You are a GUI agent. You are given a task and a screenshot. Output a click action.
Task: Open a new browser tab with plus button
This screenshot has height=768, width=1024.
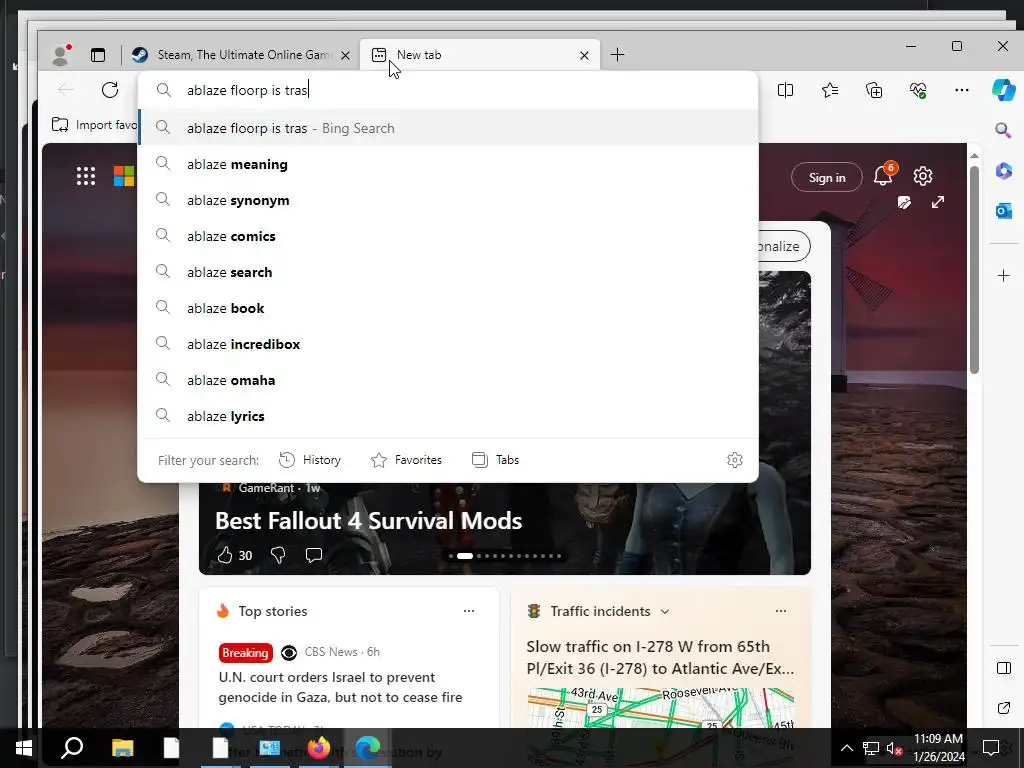pyautogui.click(x=617, y=55)
